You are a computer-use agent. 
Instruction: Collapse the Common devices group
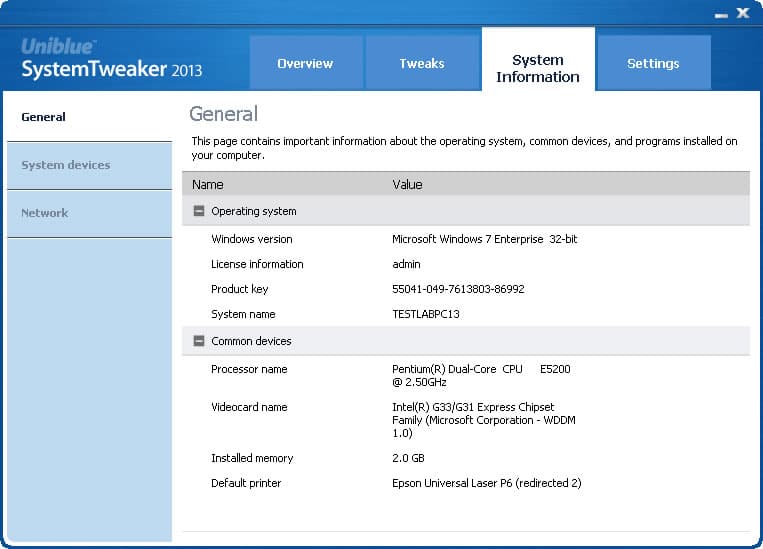pyautogui.click(x=199, y=341)
